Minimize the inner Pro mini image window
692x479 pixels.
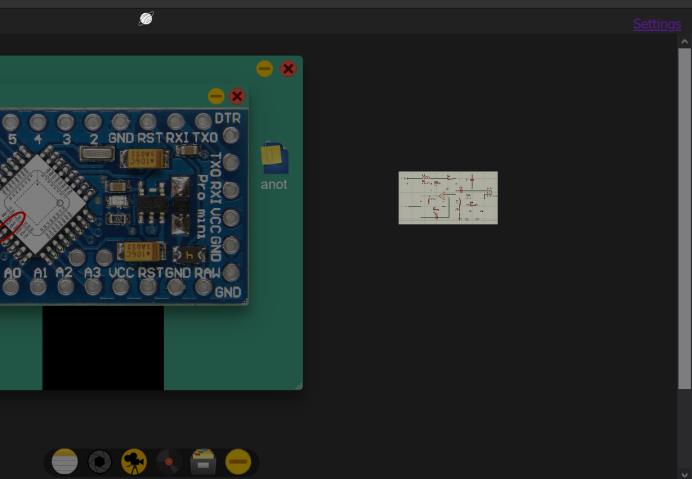click(x=216, y=96)
